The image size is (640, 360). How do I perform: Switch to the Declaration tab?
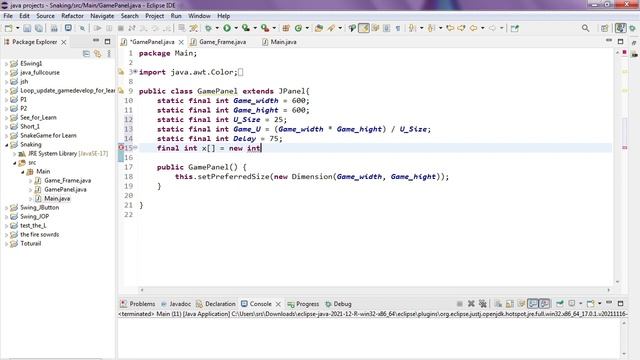click(x=216, y=304)
